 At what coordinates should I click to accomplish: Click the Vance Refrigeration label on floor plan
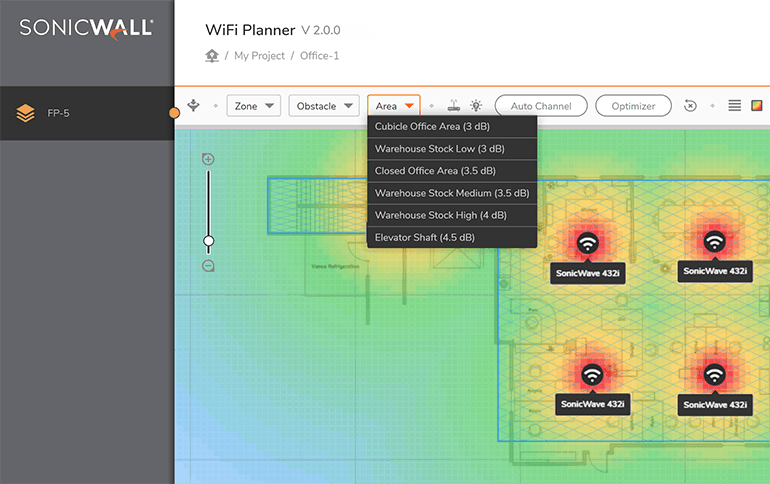point(335,267)
